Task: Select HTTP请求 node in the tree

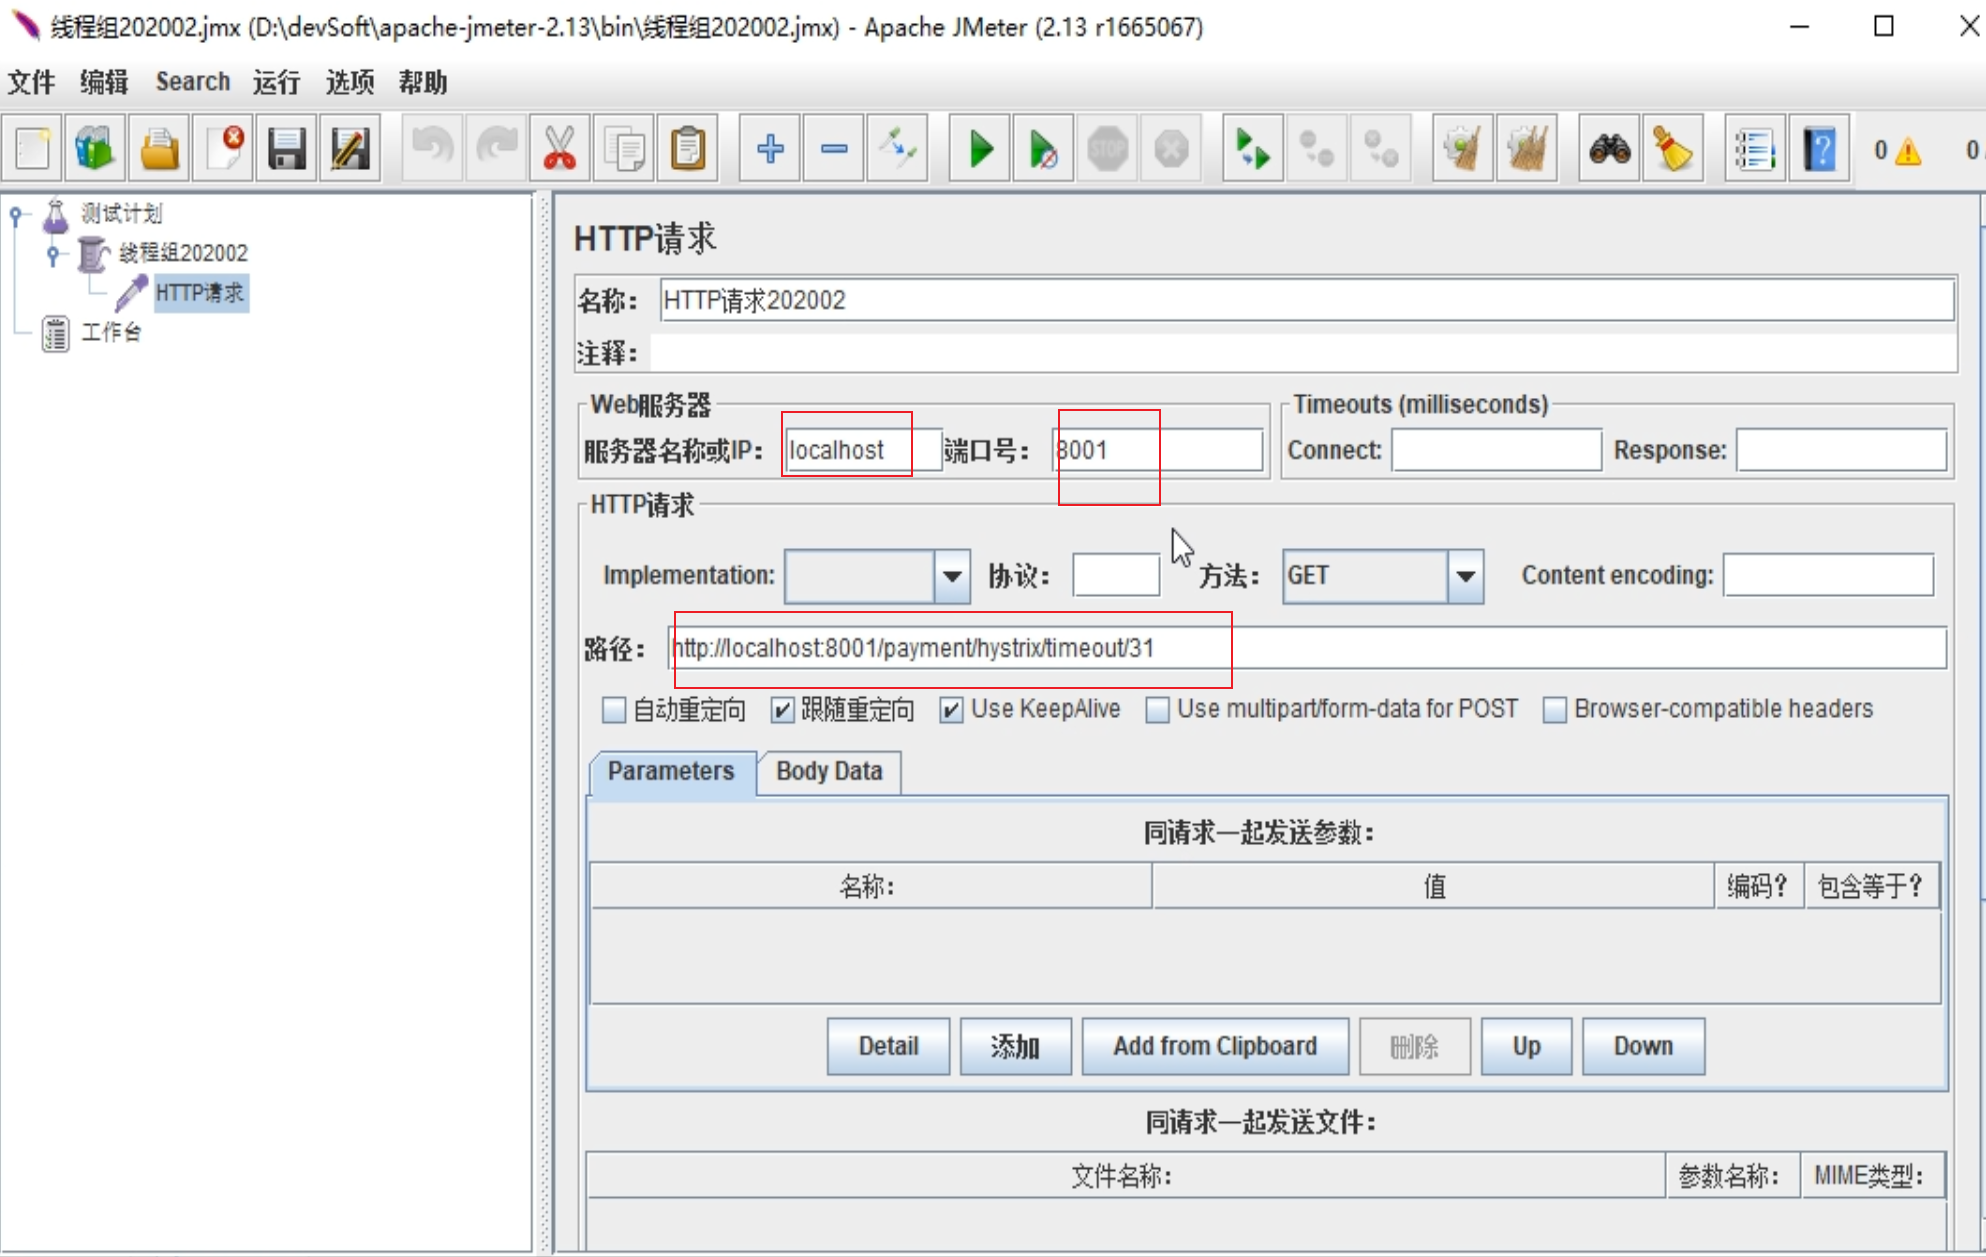Action: (200, 293)
